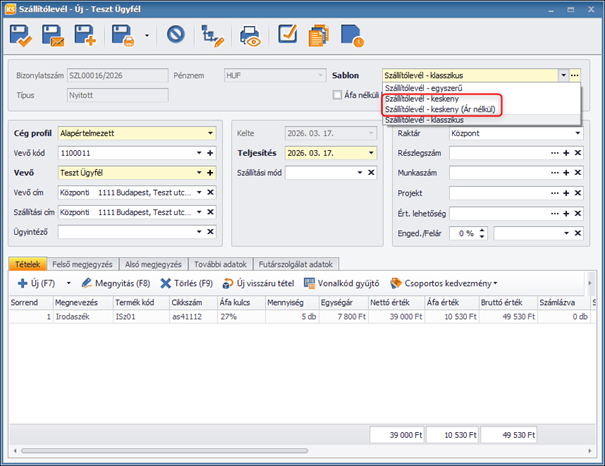Expand the Új (F7) arrow

point(68,283)
